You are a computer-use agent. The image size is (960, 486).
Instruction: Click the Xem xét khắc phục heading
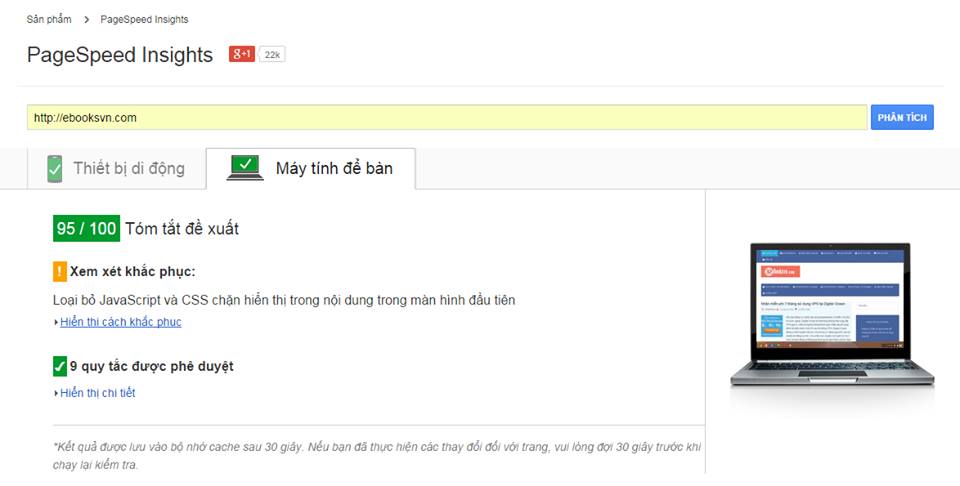point(132,271)
